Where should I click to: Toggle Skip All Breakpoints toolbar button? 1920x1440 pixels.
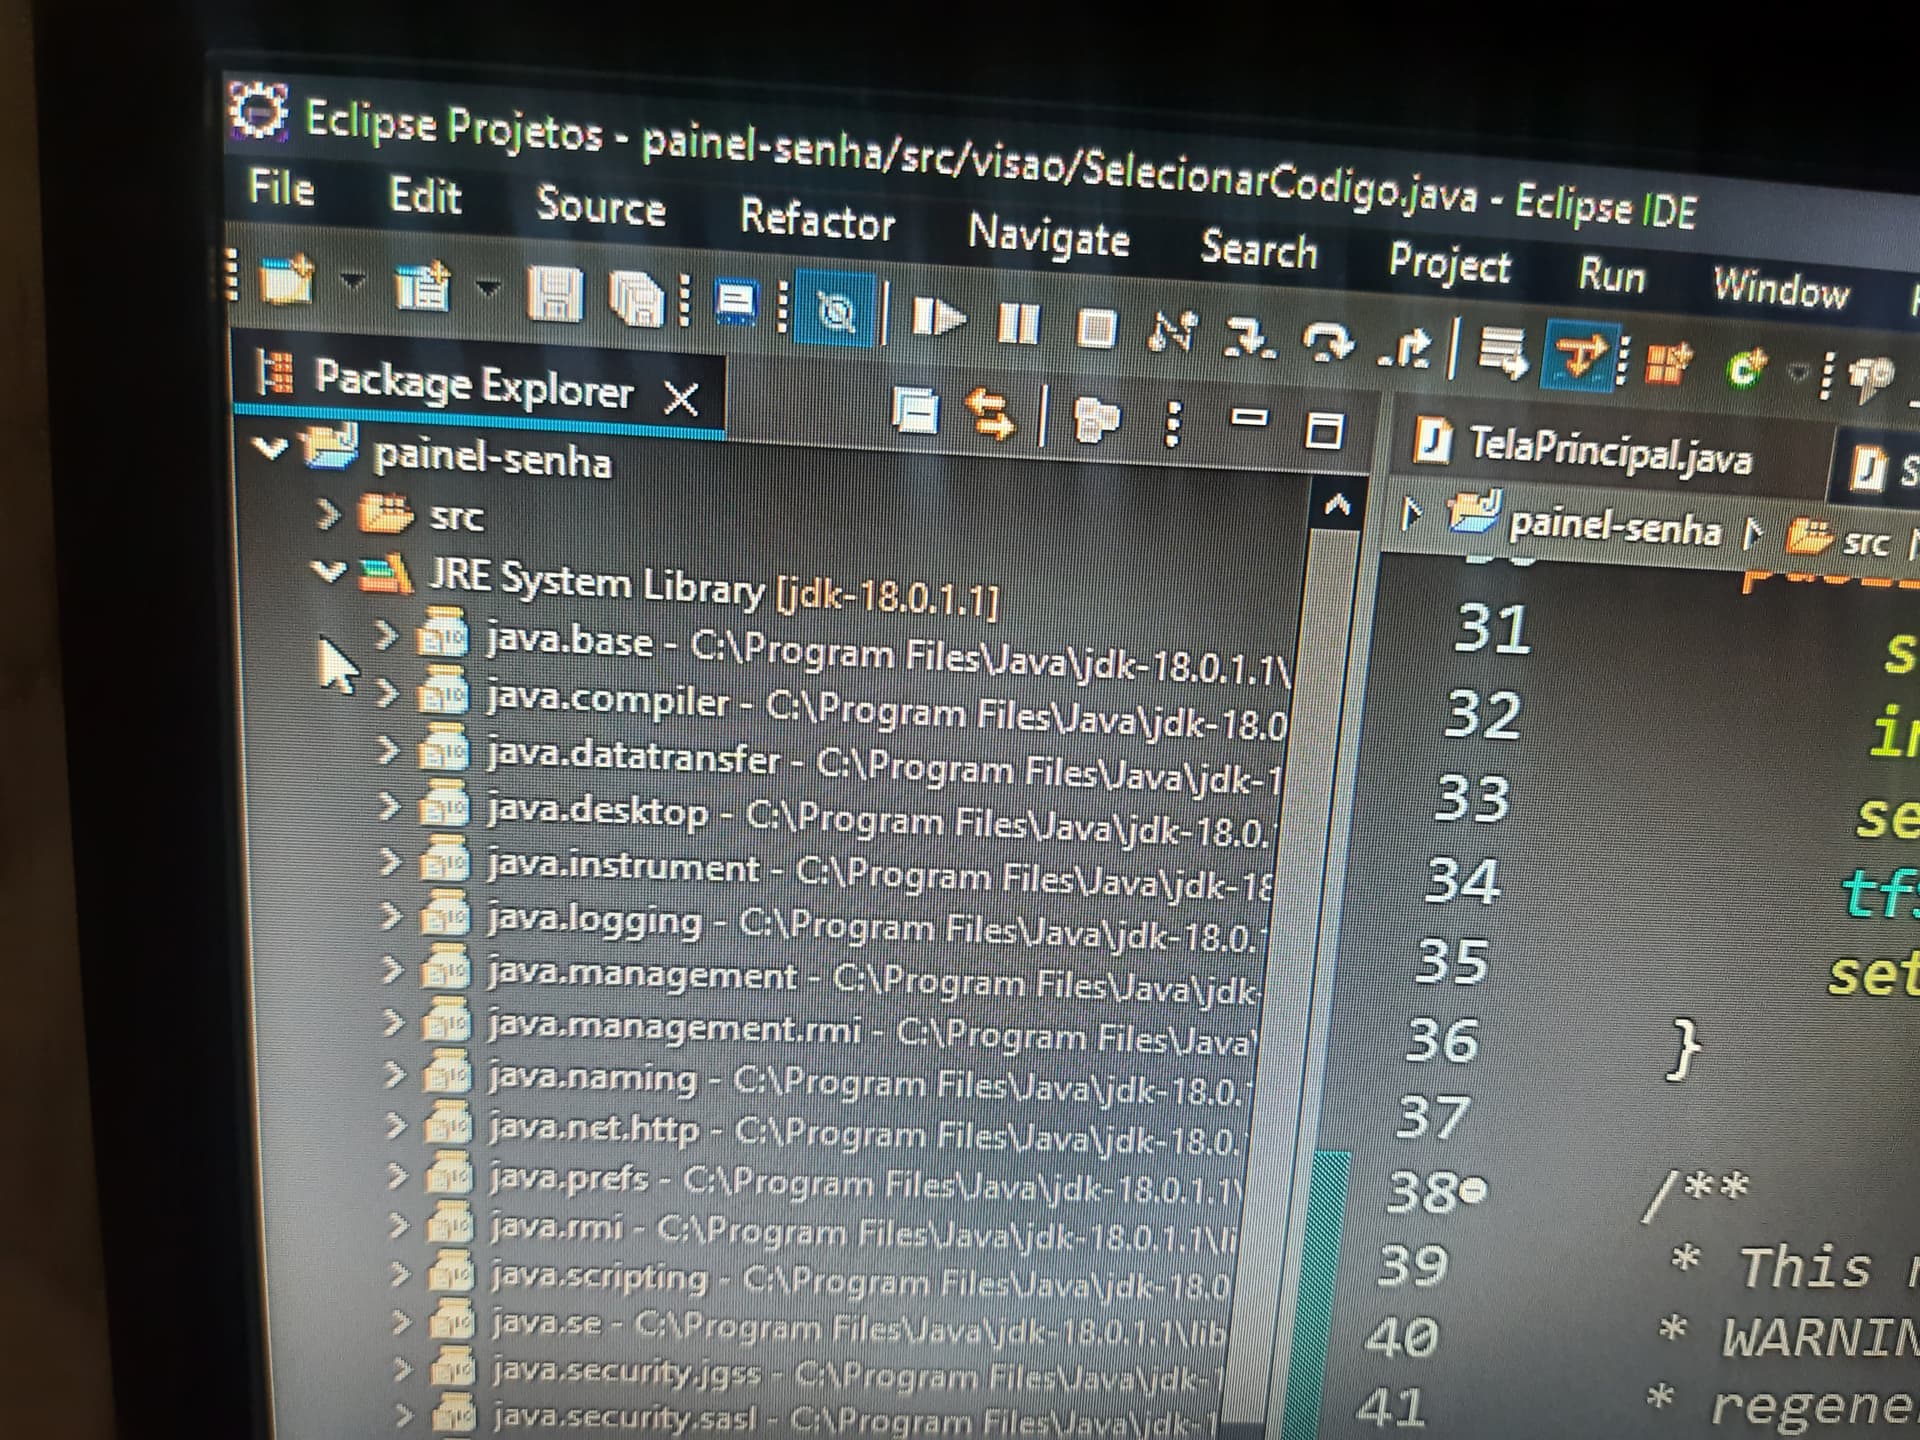point(836,311)
